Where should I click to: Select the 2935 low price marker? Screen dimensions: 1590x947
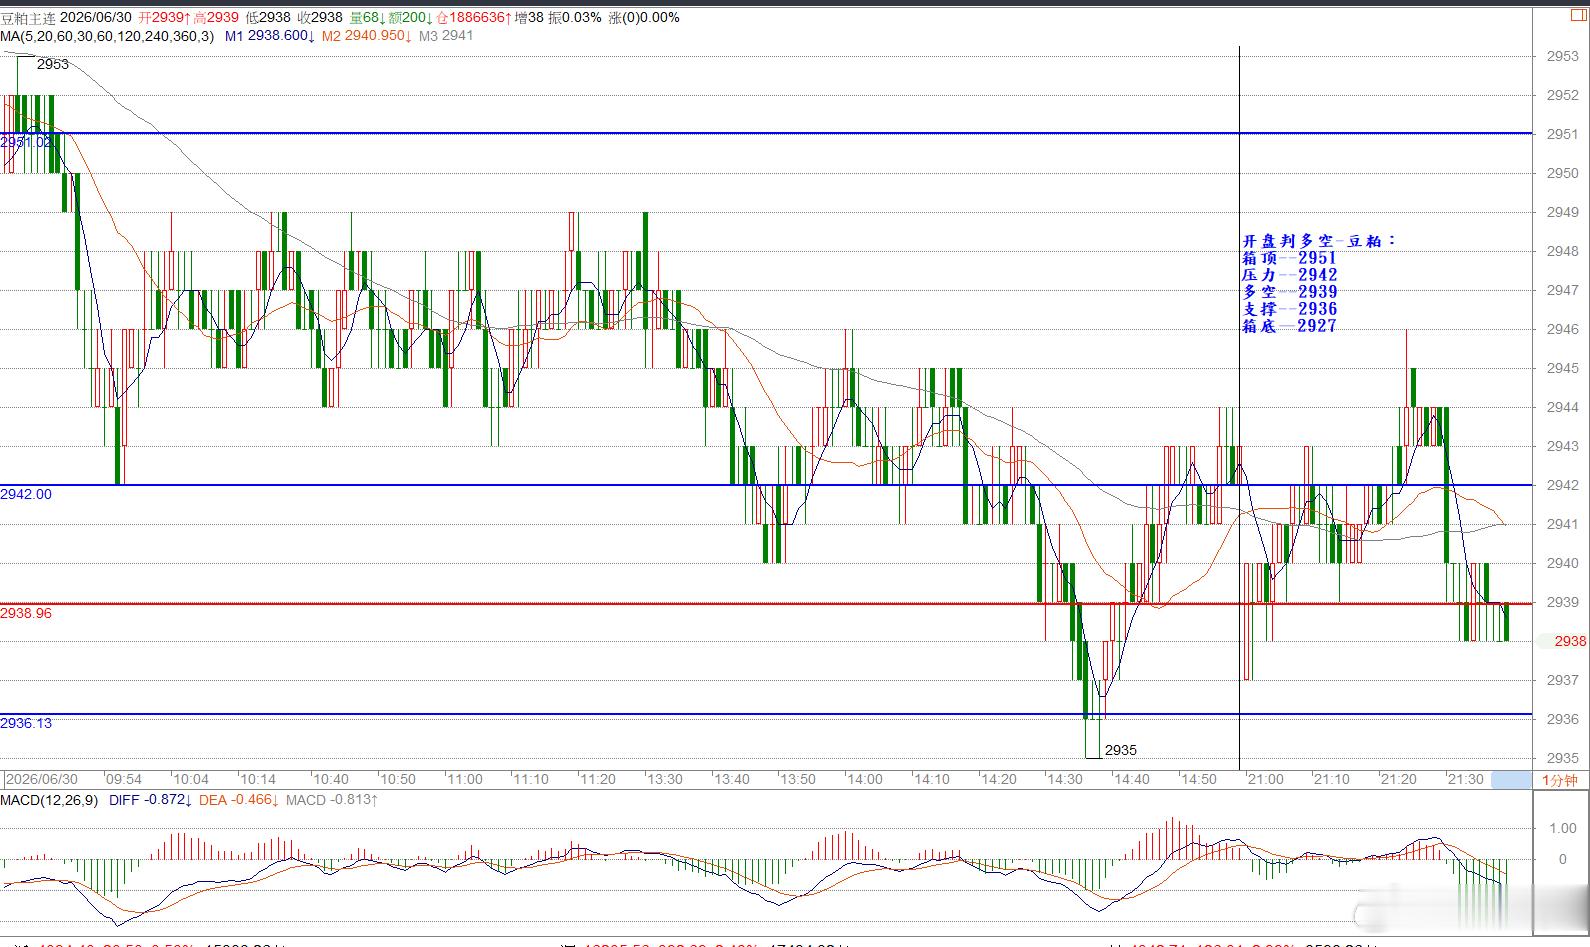(1121, 750)
